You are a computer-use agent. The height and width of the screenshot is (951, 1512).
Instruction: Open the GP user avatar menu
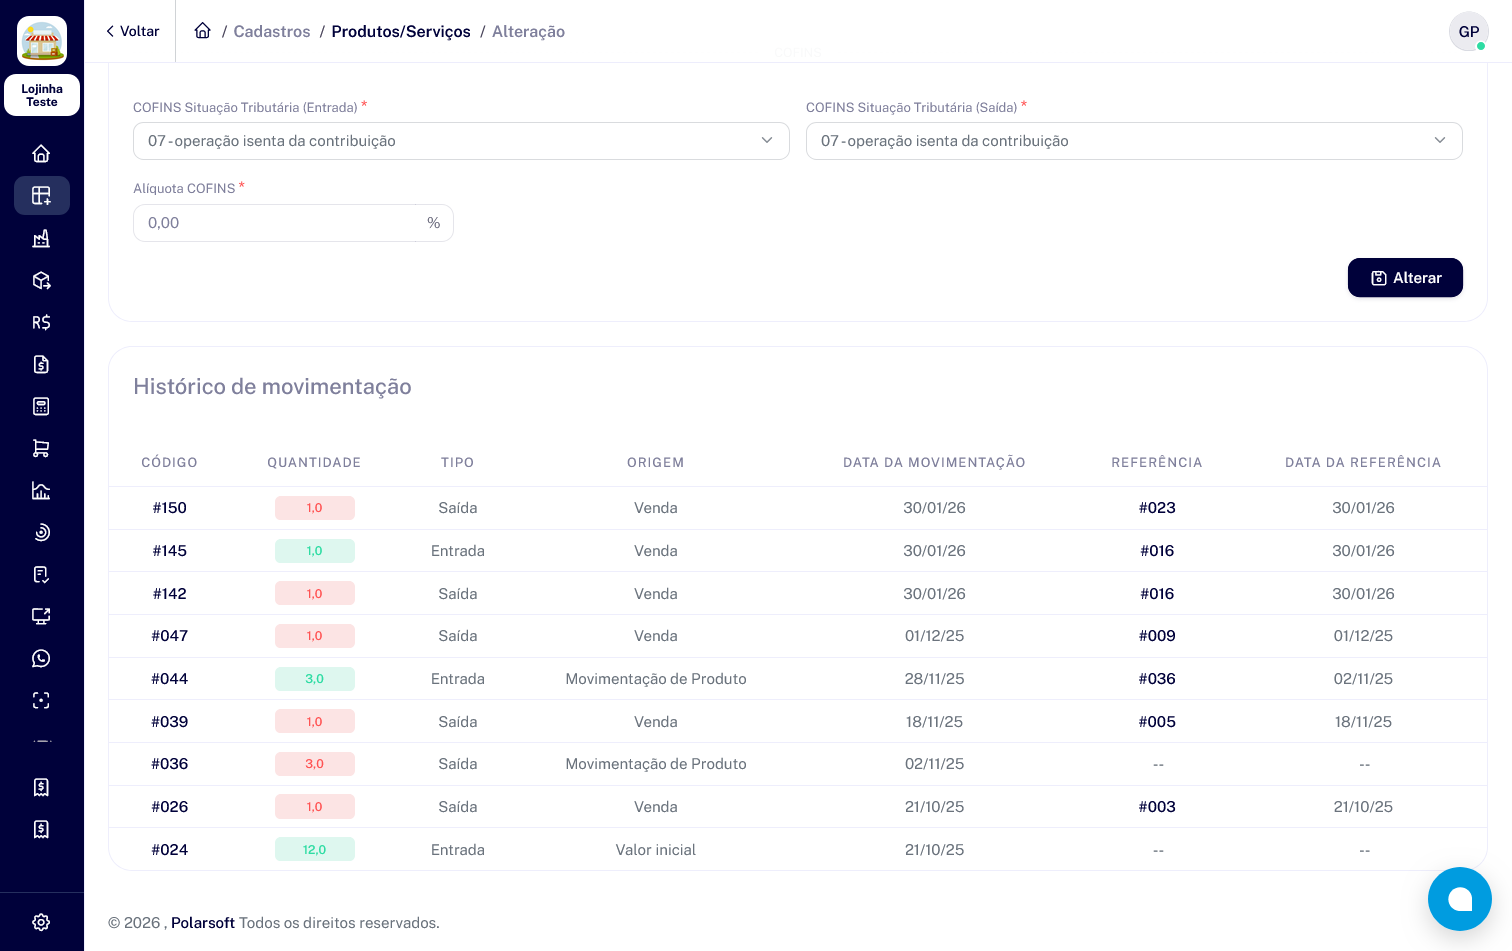[1468, 32]
